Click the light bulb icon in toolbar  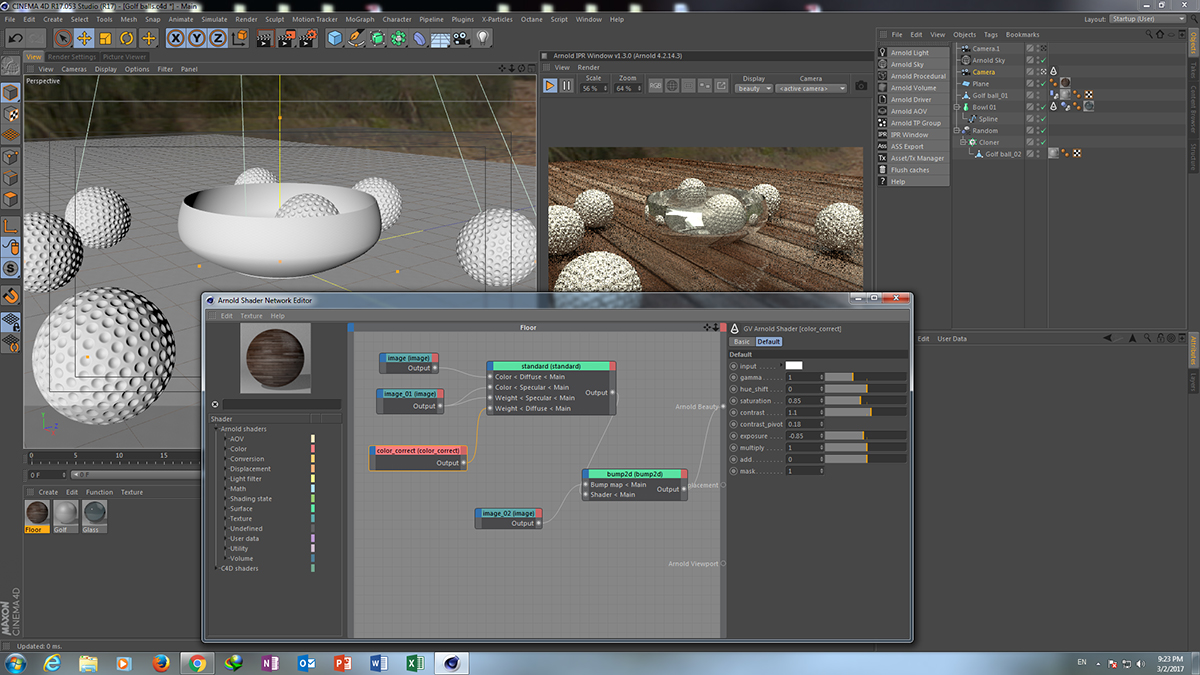[x=483, y=38]
